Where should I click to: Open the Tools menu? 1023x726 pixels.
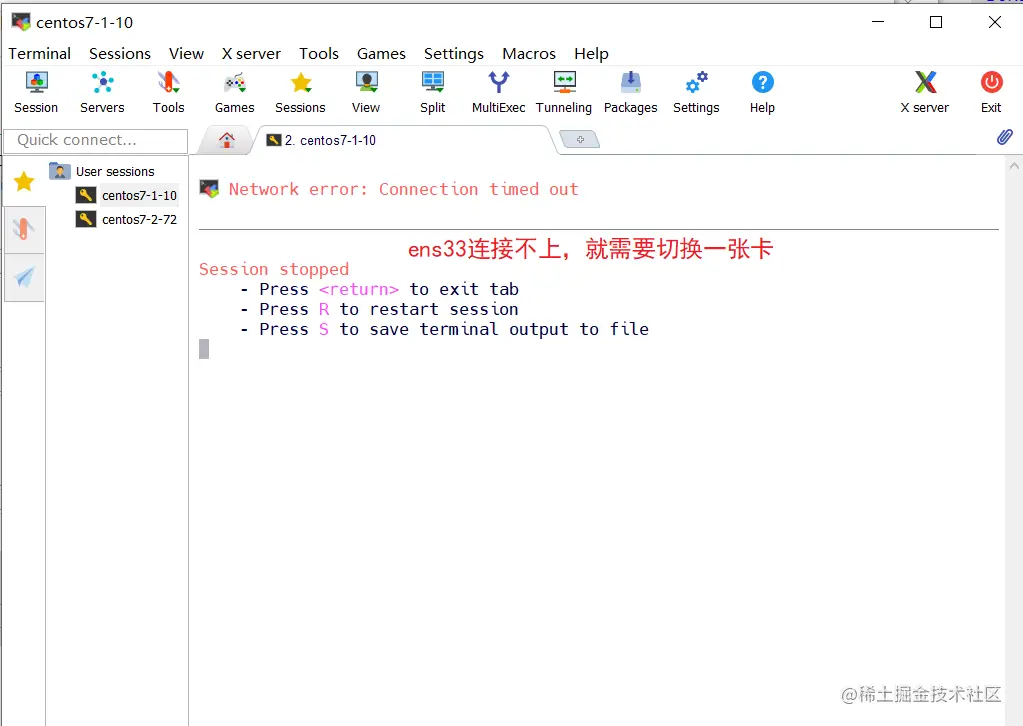[318, 53]
